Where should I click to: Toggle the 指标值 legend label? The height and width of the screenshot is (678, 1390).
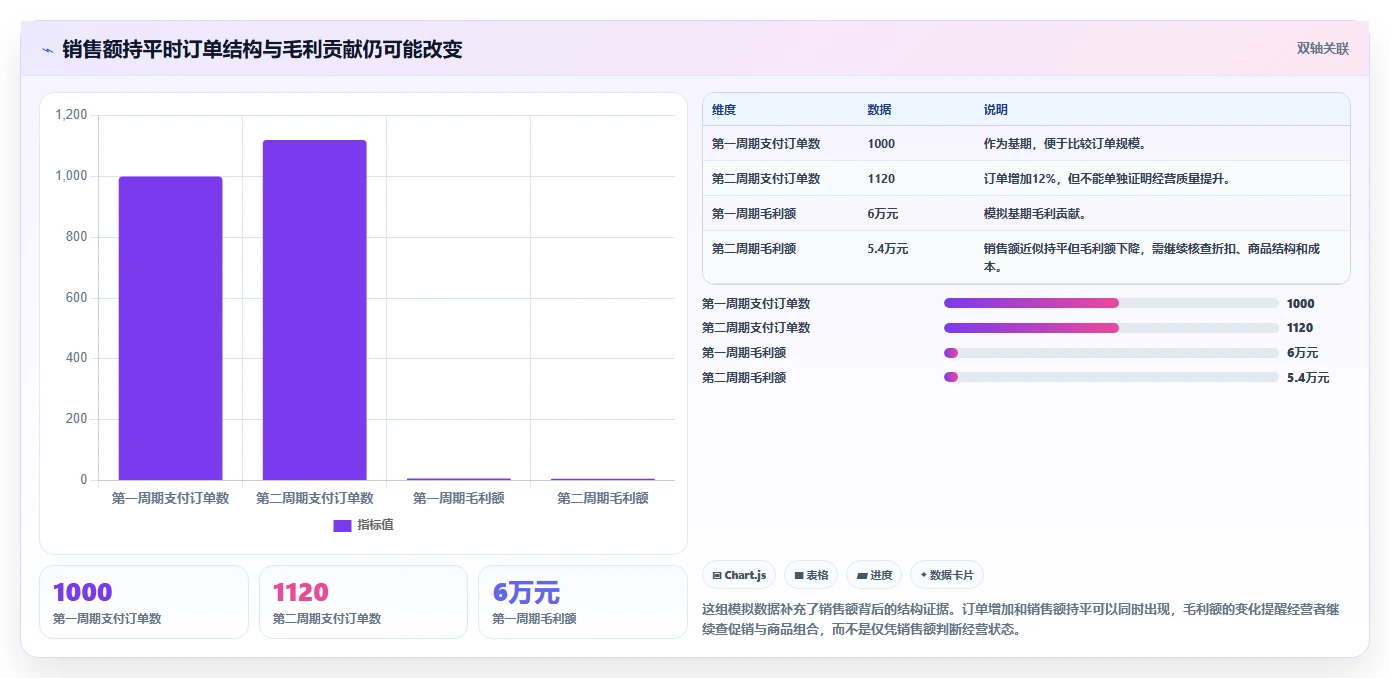point(376,525)
